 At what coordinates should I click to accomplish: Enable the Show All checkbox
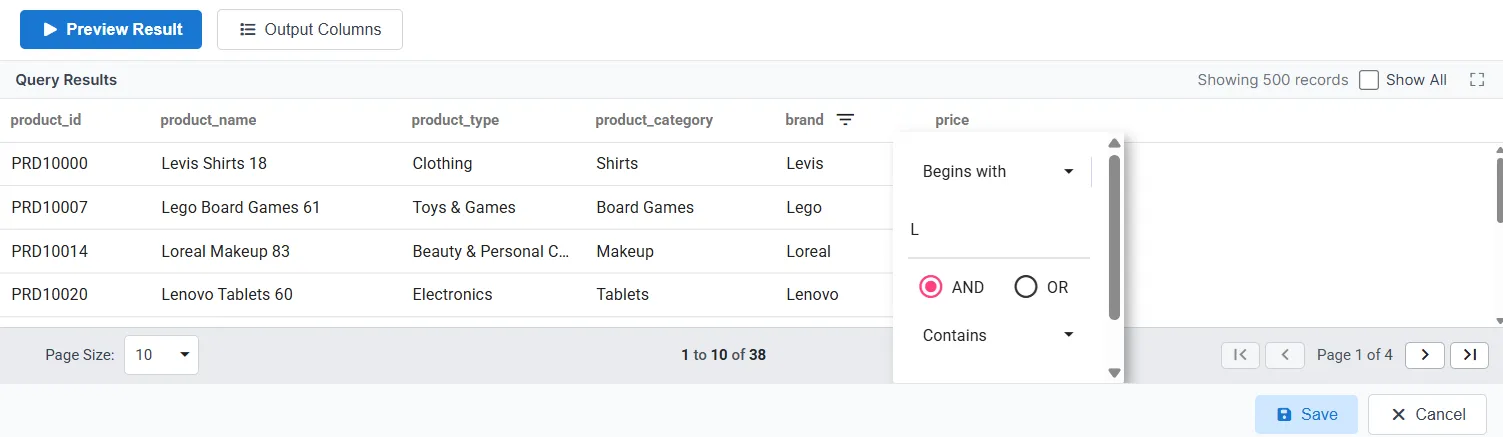tap(1369, 80)
